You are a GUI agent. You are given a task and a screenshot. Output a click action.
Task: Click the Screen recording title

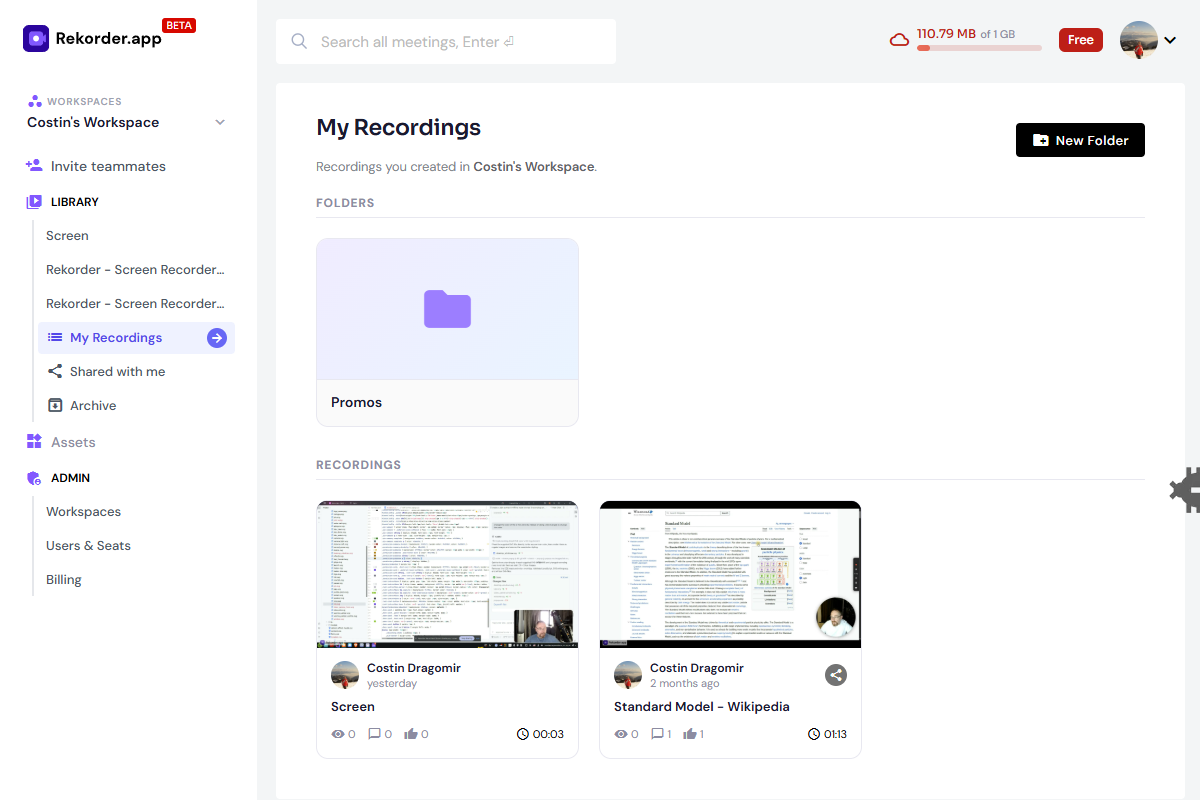[353, 706]
